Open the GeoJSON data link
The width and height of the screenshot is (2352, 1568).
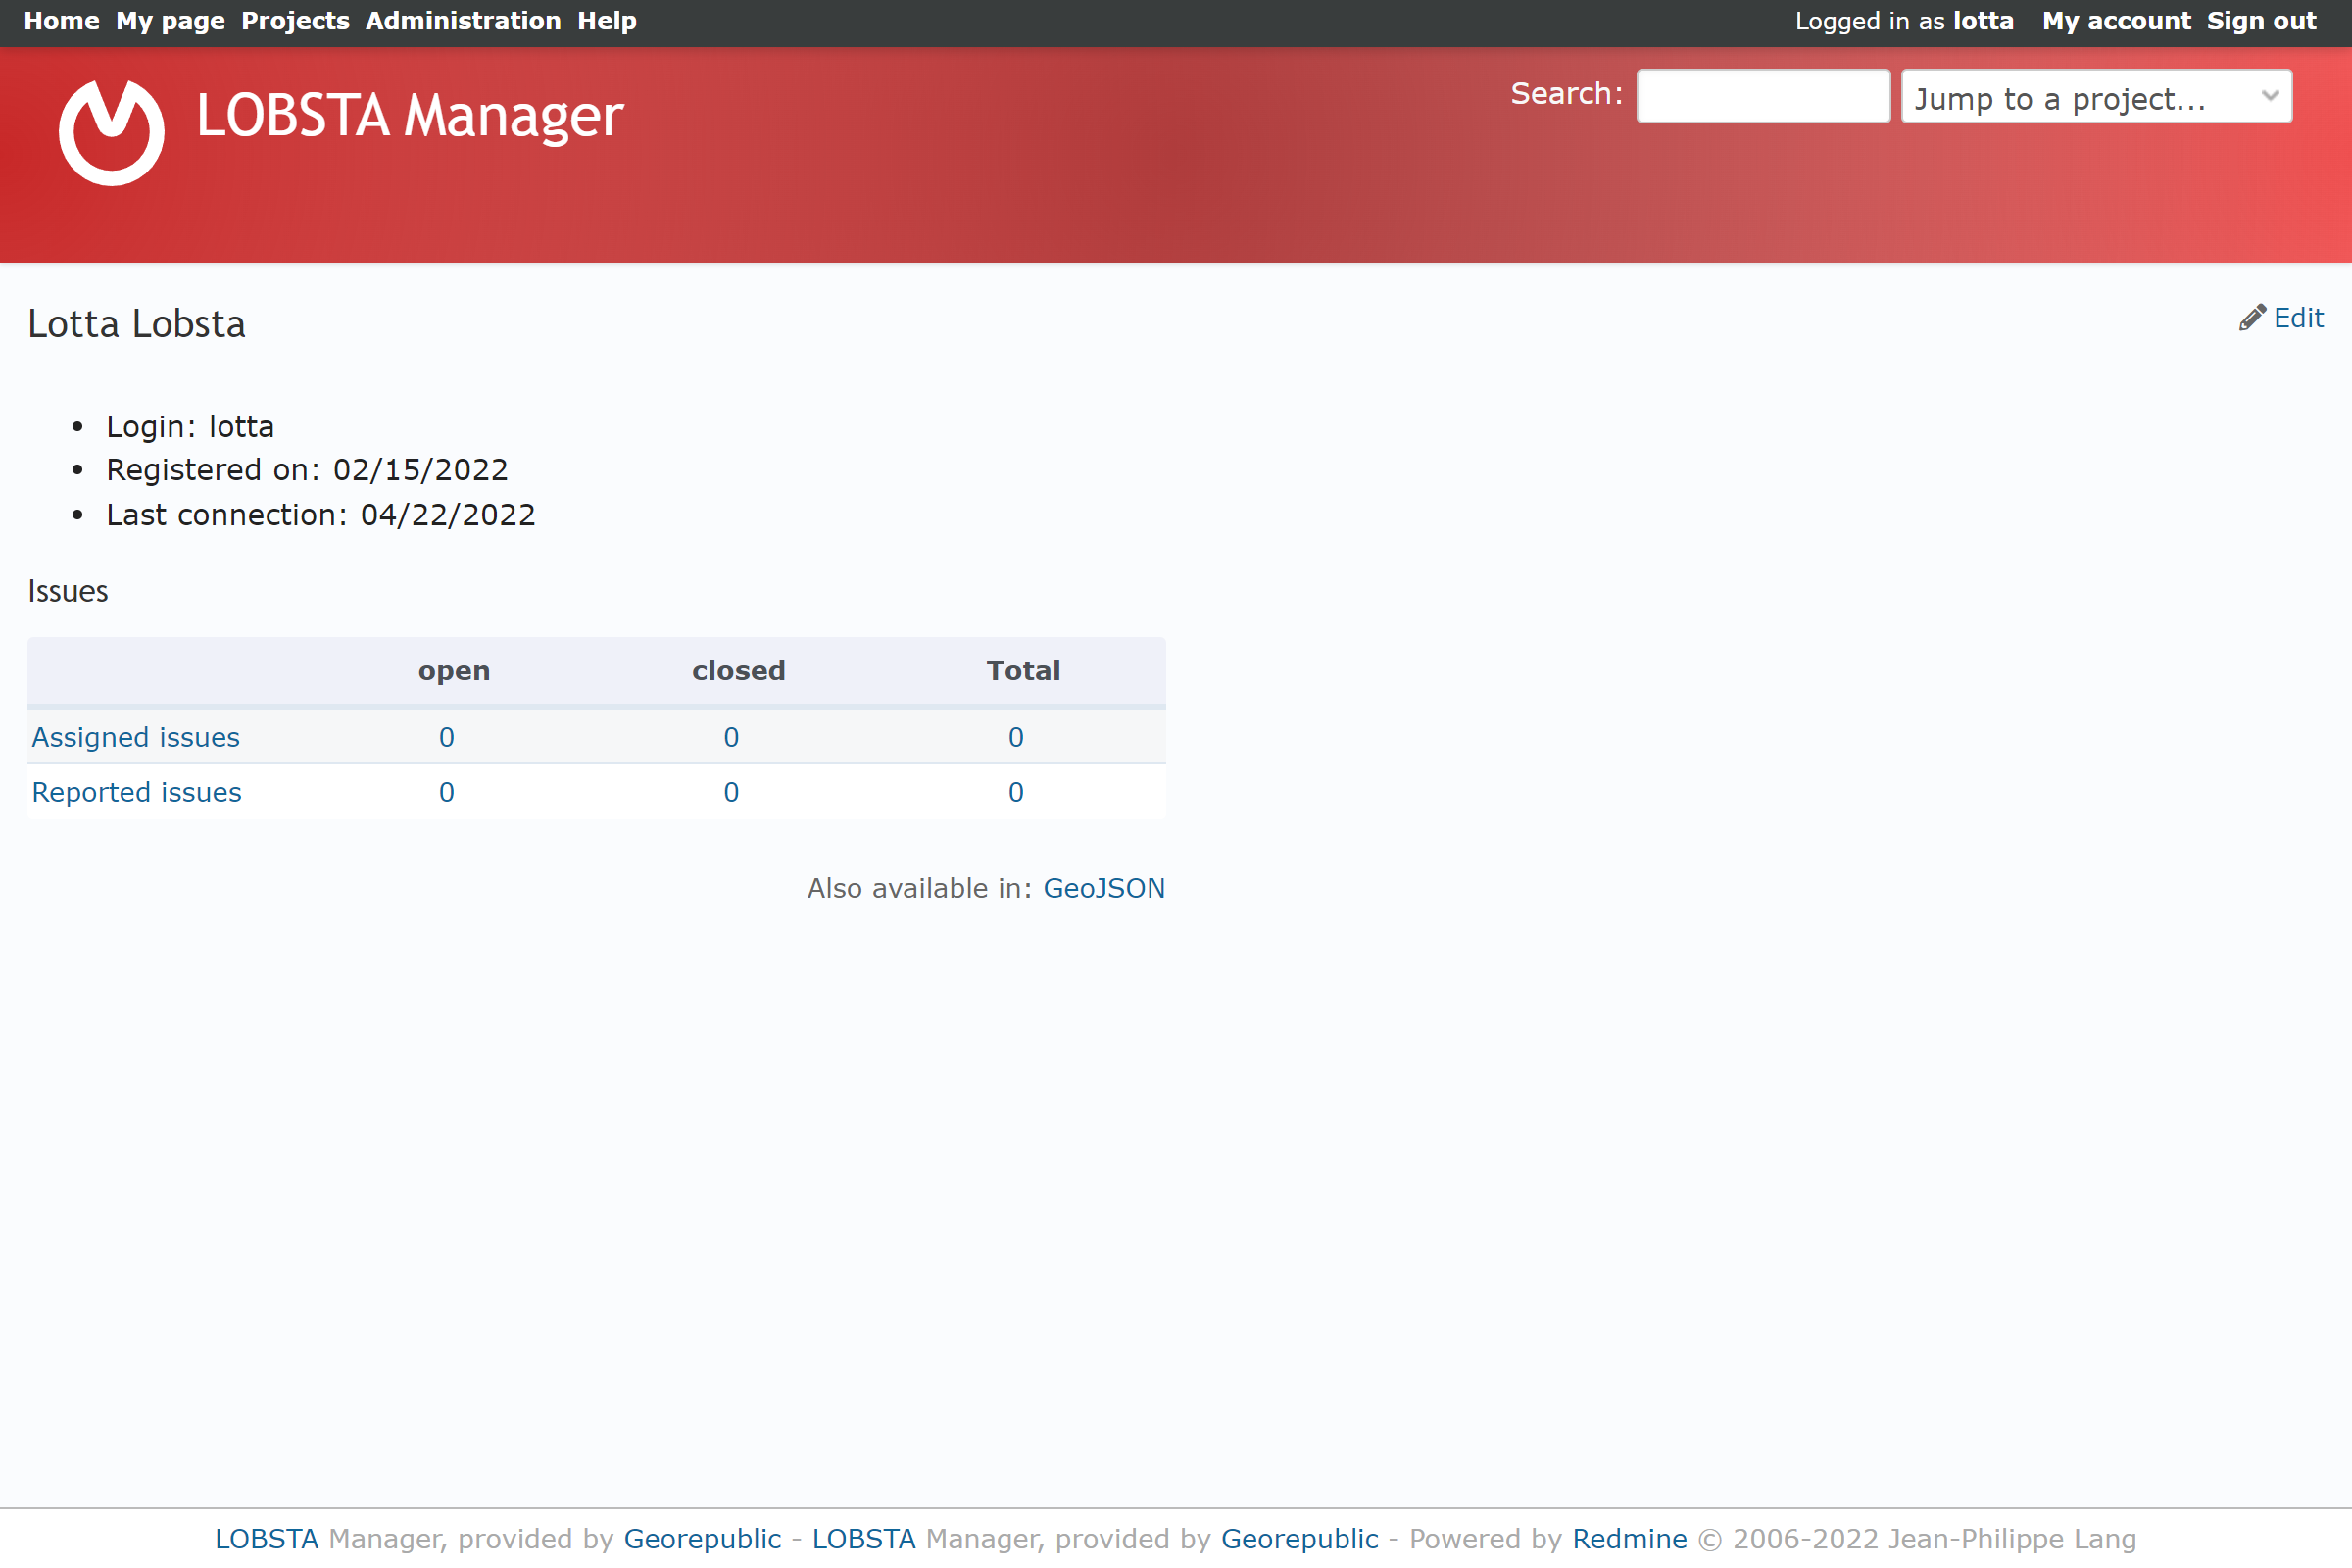pos(1102,889)
